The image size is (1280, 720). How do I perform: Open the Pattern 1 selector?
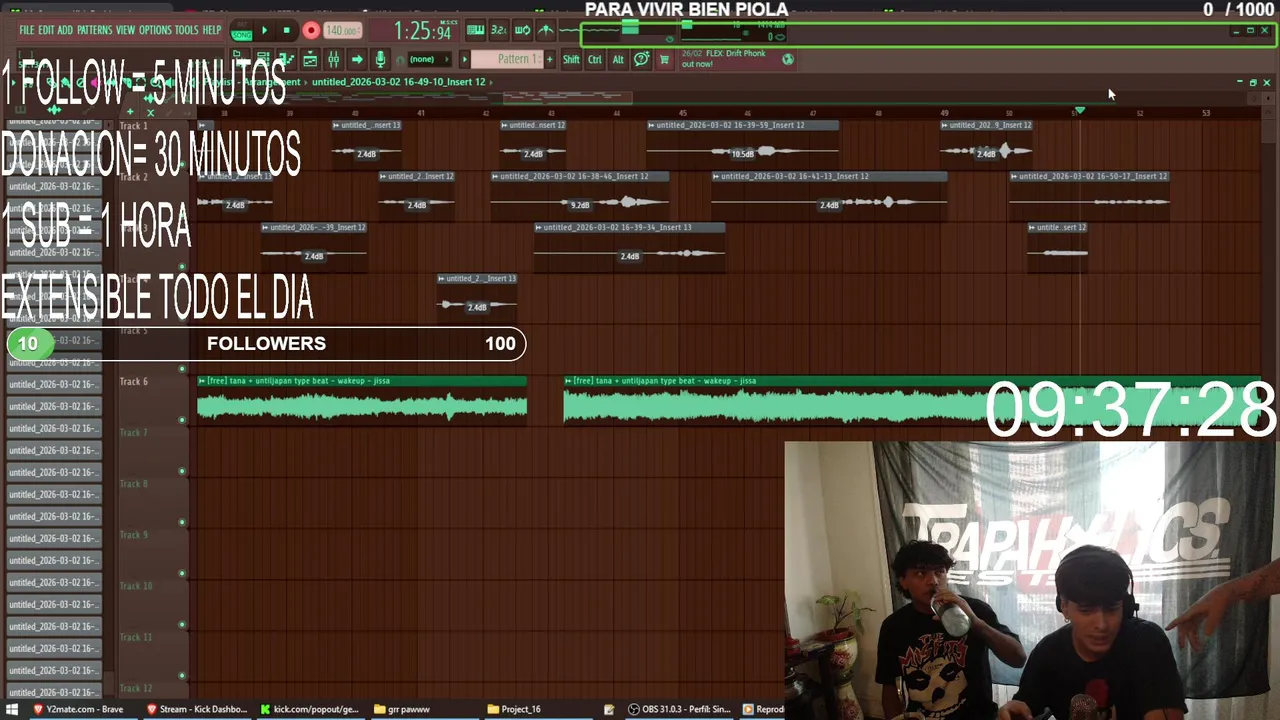point(506,59)
